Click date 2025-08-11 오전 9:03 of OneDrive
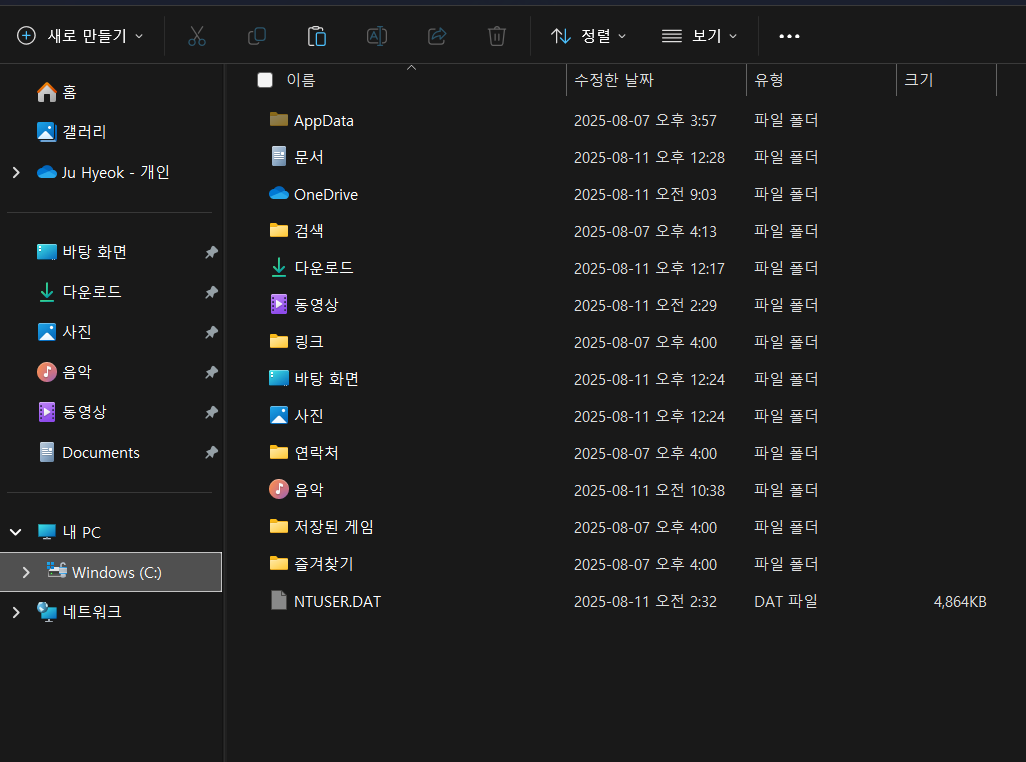 coord(645,194)
